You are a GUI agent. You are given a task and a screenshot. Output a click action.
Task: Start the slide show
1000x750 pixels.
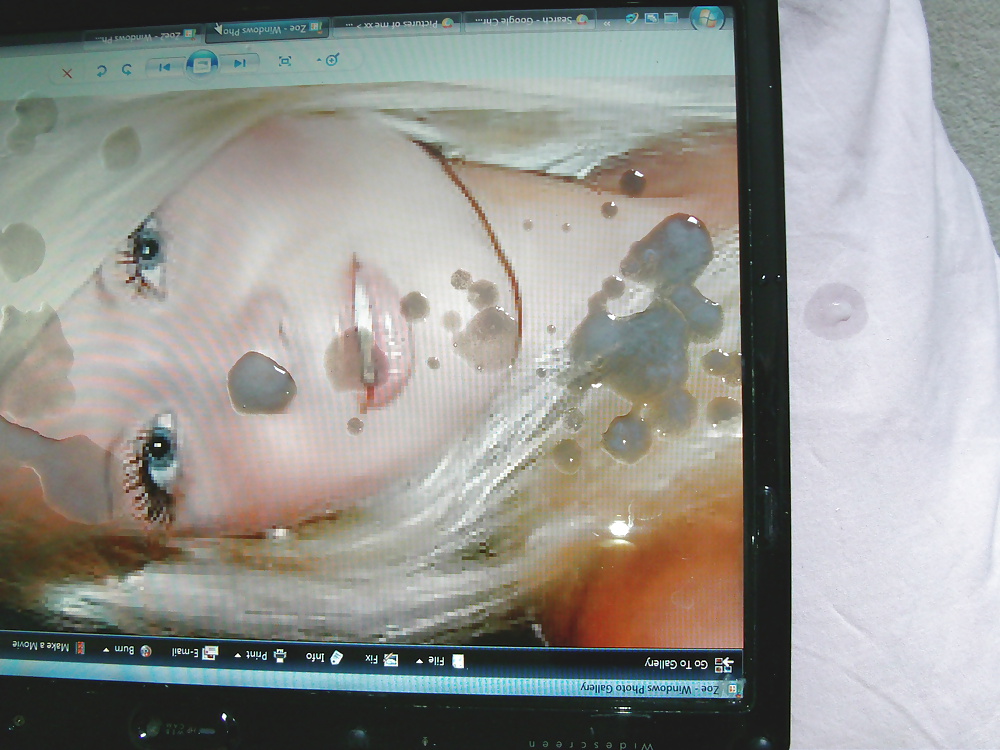coord(202,66)
